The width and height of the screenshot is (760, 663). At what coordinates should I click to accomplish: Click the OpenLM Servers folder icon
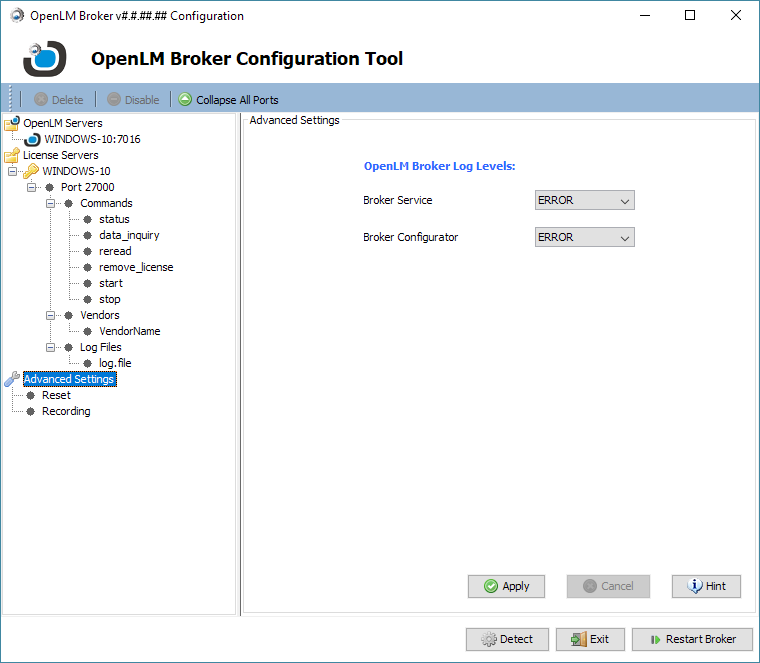pyautogui.click(x=12, y=123)
